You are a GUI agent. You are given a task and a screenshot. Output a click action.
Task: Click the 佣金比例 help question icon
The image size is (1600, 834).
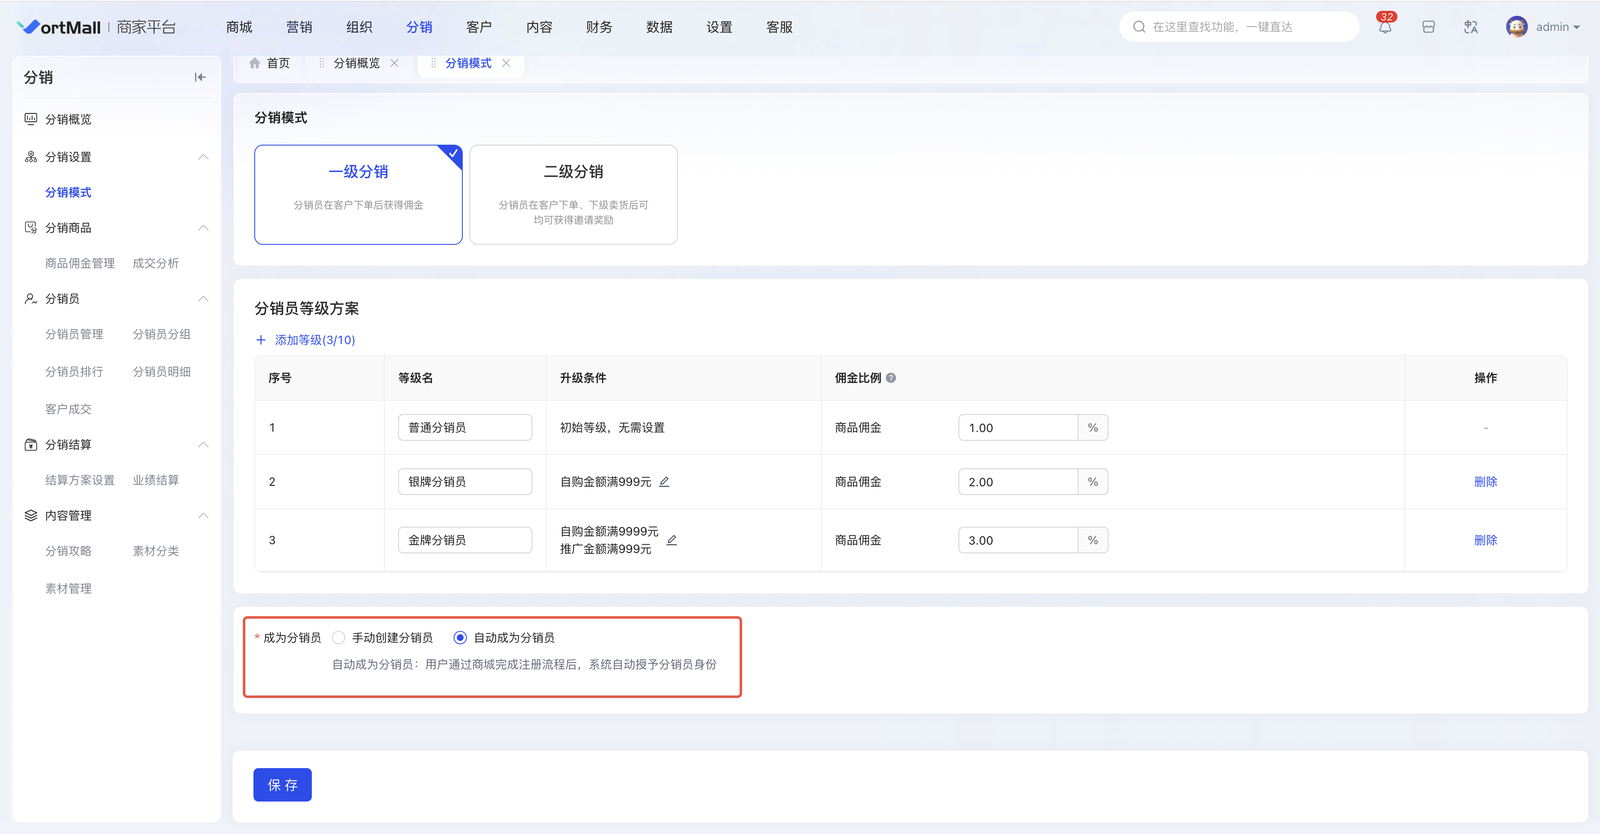pos(891,378)
